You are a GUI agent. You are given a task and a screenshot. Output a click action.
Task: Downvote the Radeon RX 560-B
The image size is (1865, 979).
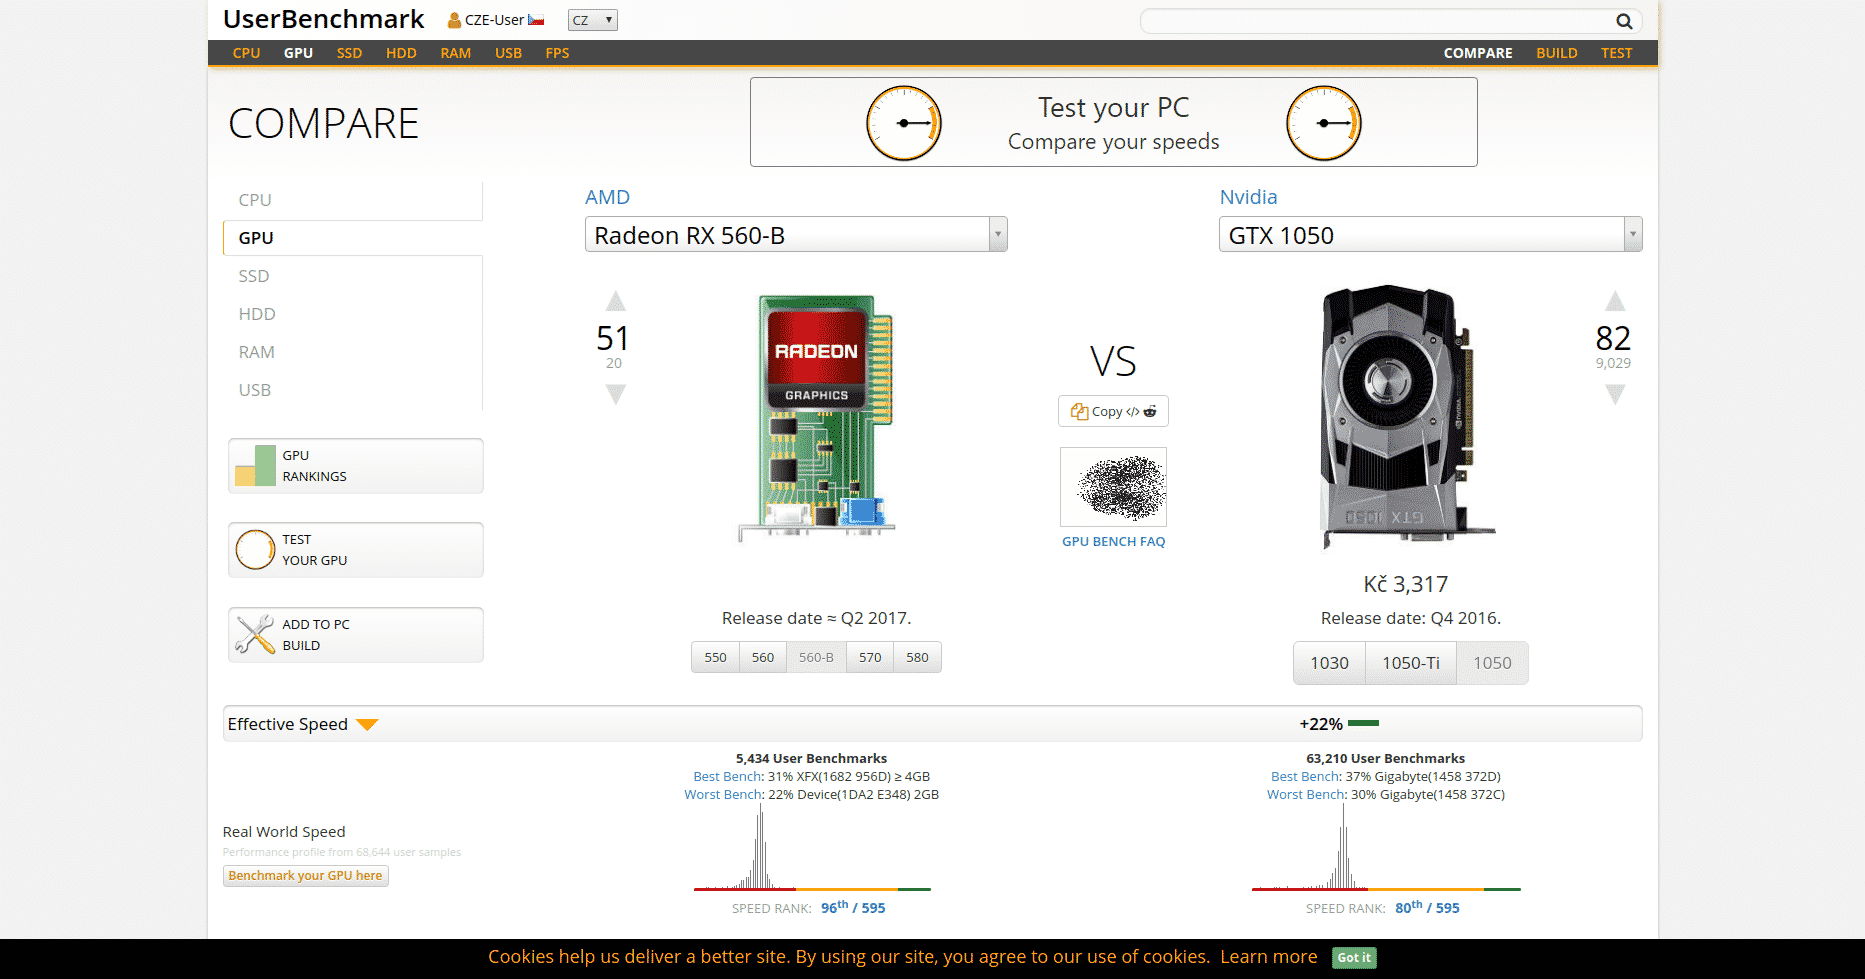point(616,395)
